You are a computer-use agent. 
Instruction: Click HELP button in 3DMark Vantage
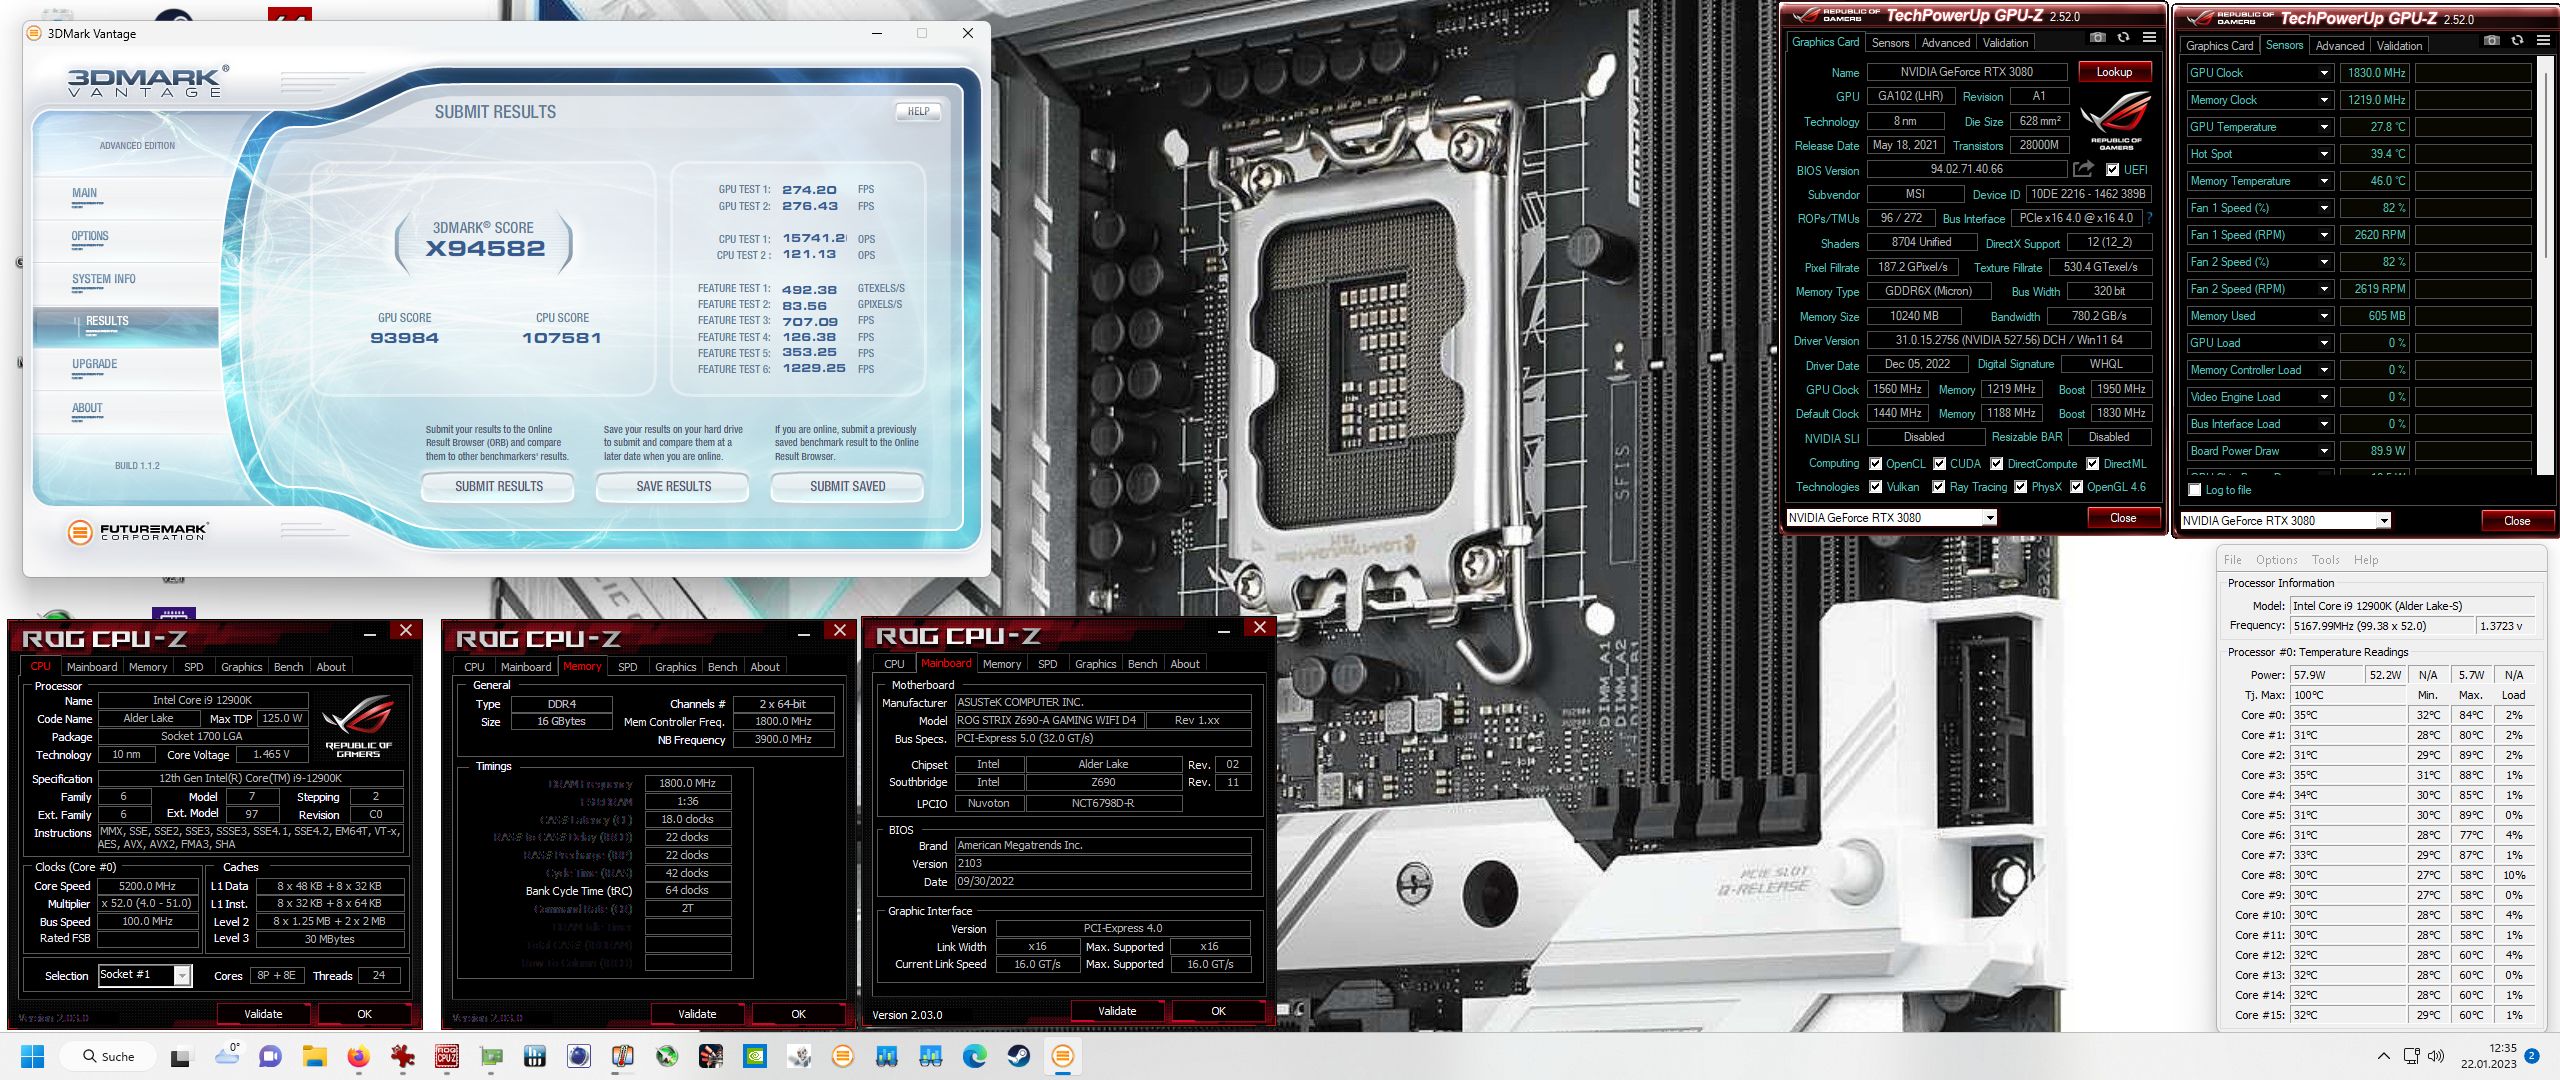pyautogui.click(x=918, y=112)
